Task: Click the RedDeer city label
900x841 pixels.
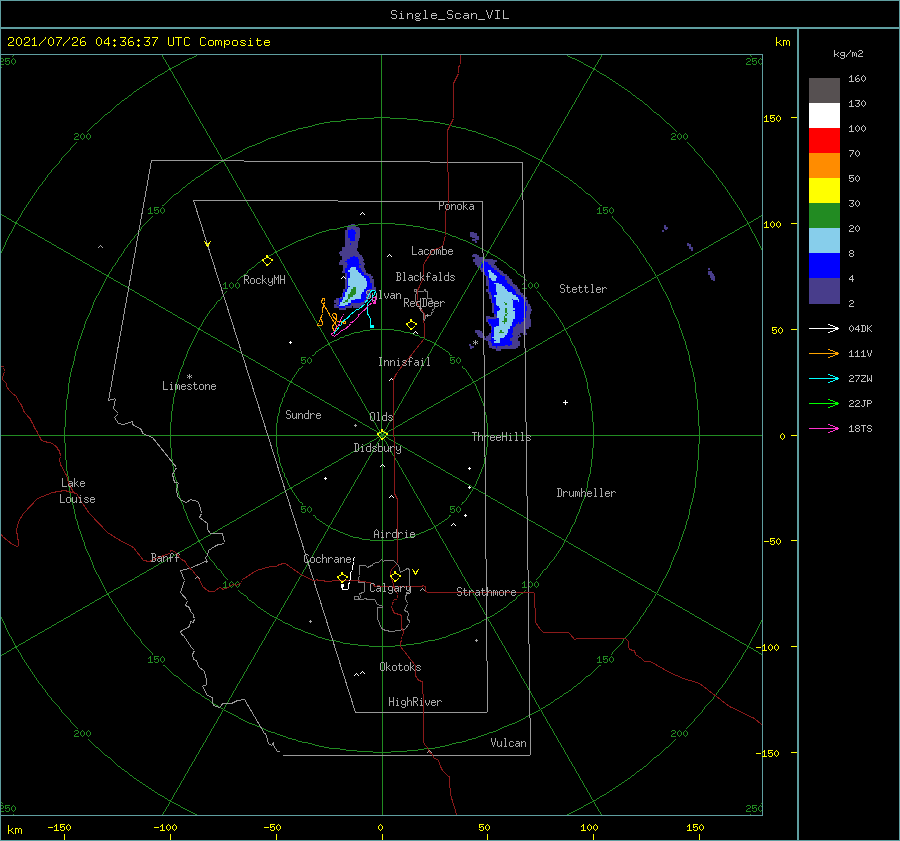Action: tap(424, 303)
